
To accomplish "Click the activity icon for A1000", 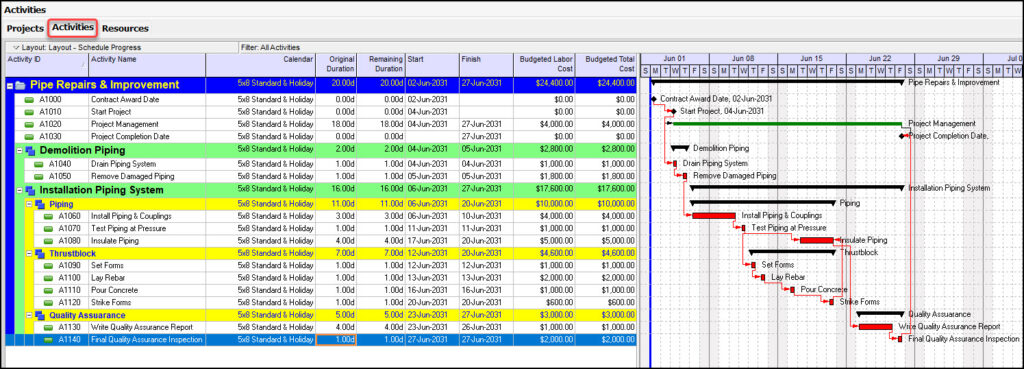I will tap(29, 100).
